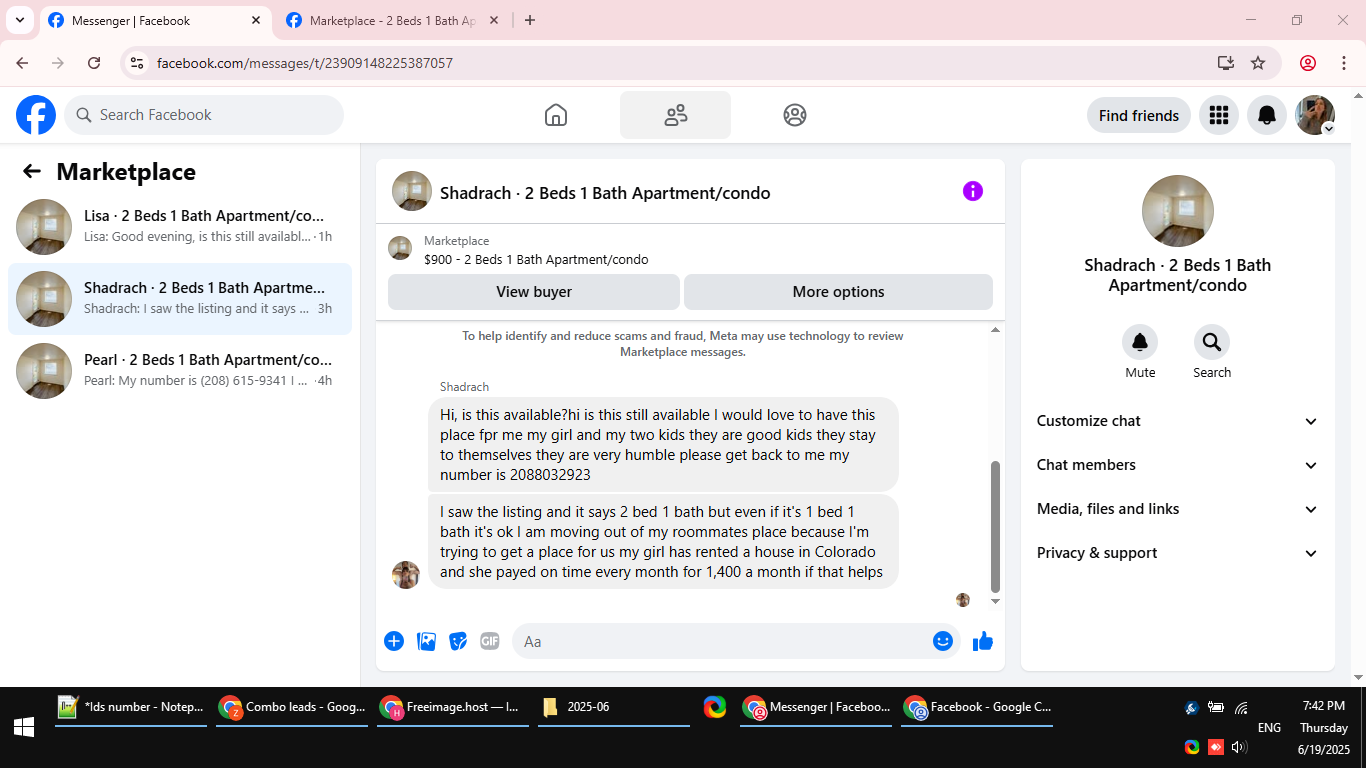Image resolution: width=1366 pixels, height=768 pixels.
Task: Open Chrome's three-dot menu
Action: pos(1344,63)
